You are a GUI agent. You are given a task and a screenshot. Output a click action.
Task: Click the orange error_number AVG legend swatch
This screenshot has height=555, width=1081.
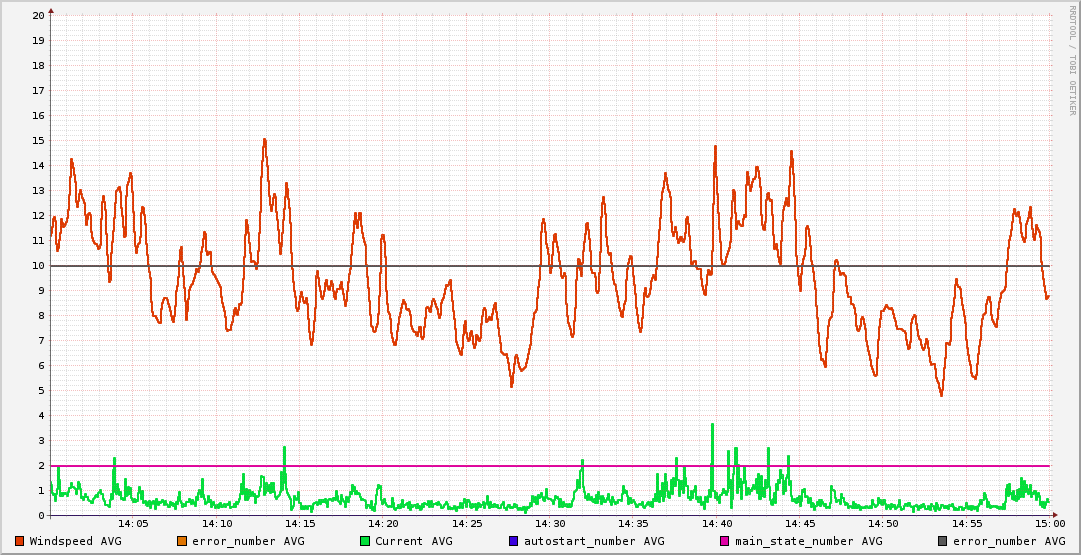(182, 541)
